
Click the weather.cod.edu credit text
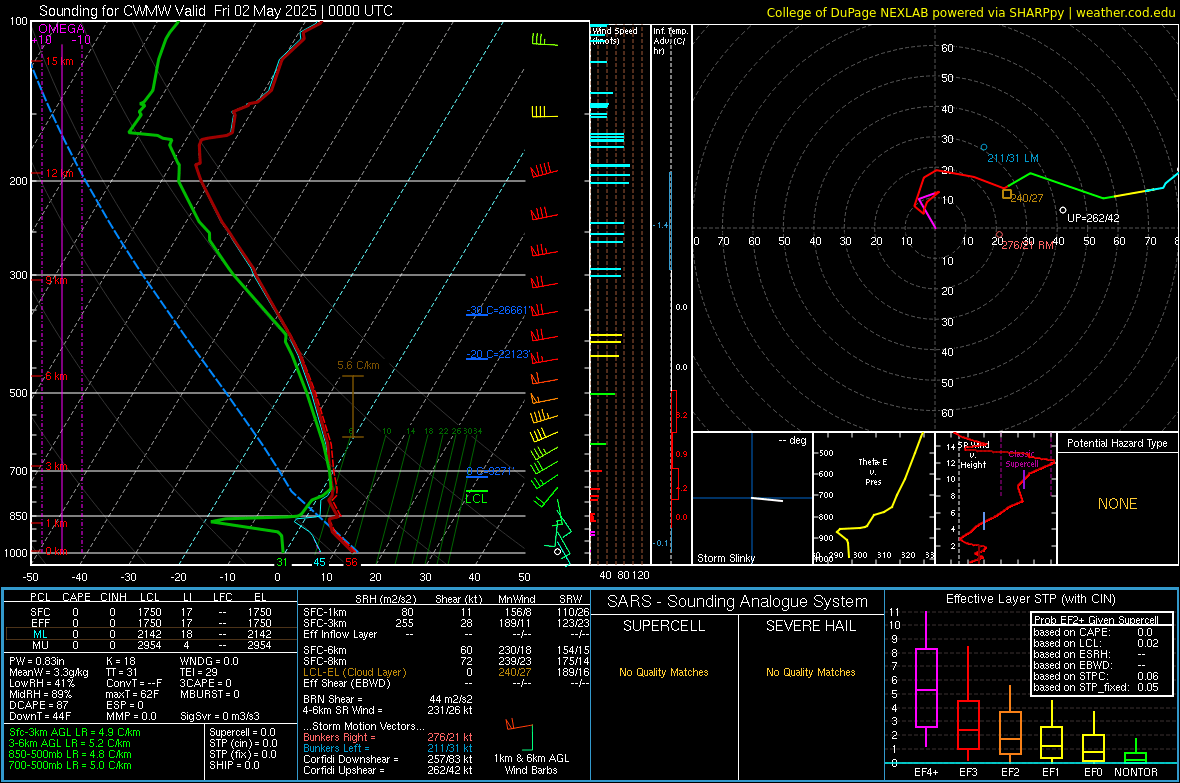coord(1125,12)
